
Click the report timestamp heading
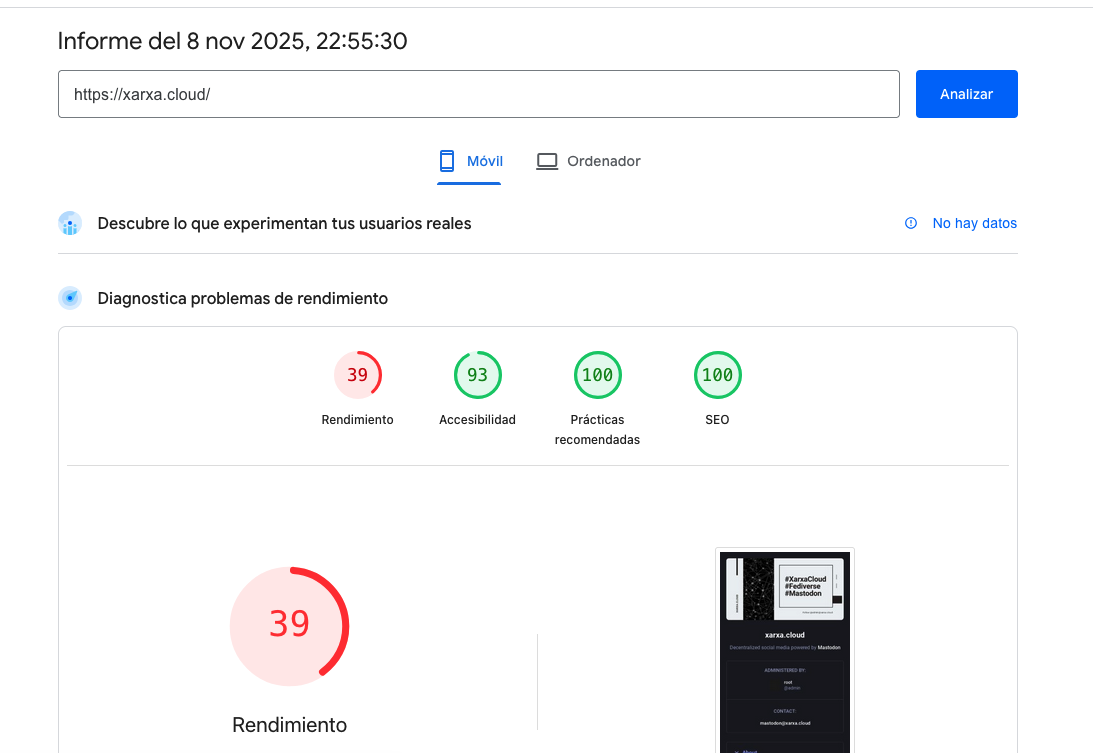click(x=232, y=41)
